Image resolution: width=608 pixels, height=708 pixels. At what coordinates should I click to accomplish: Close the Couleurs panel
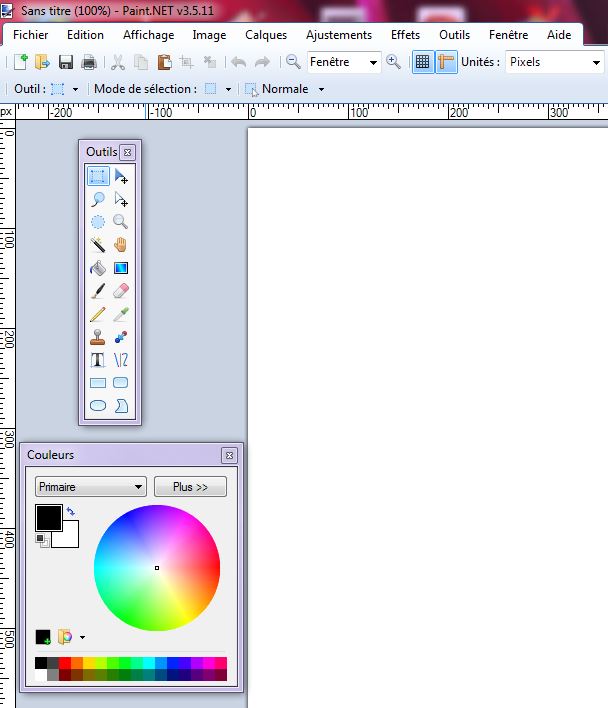(x=229, y=455)
